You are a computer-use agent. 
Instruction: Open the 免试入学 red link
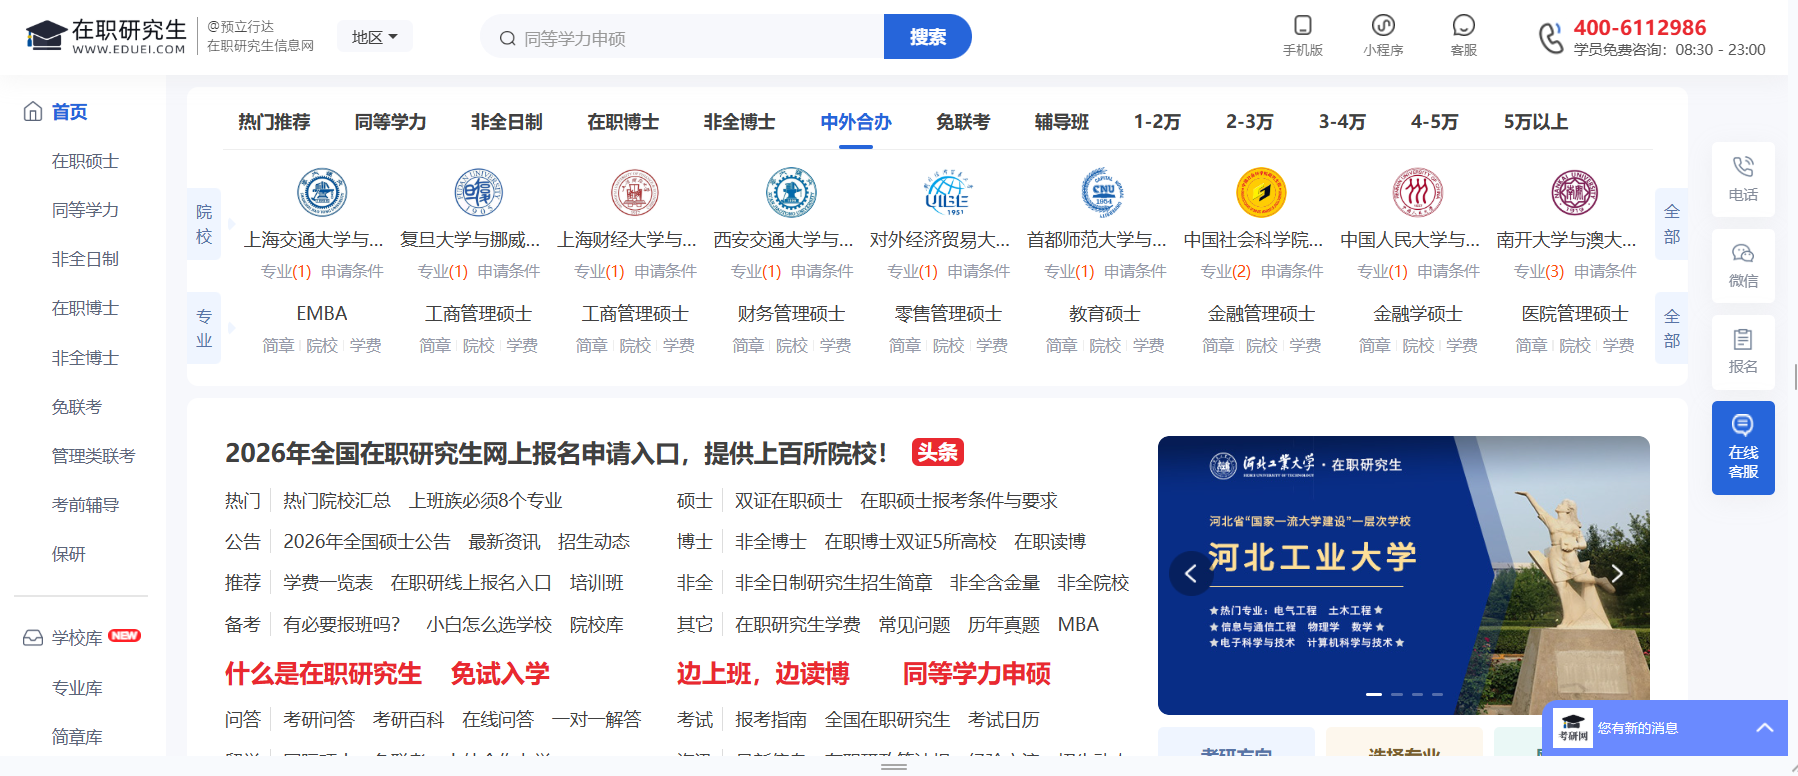pos(500,673)
